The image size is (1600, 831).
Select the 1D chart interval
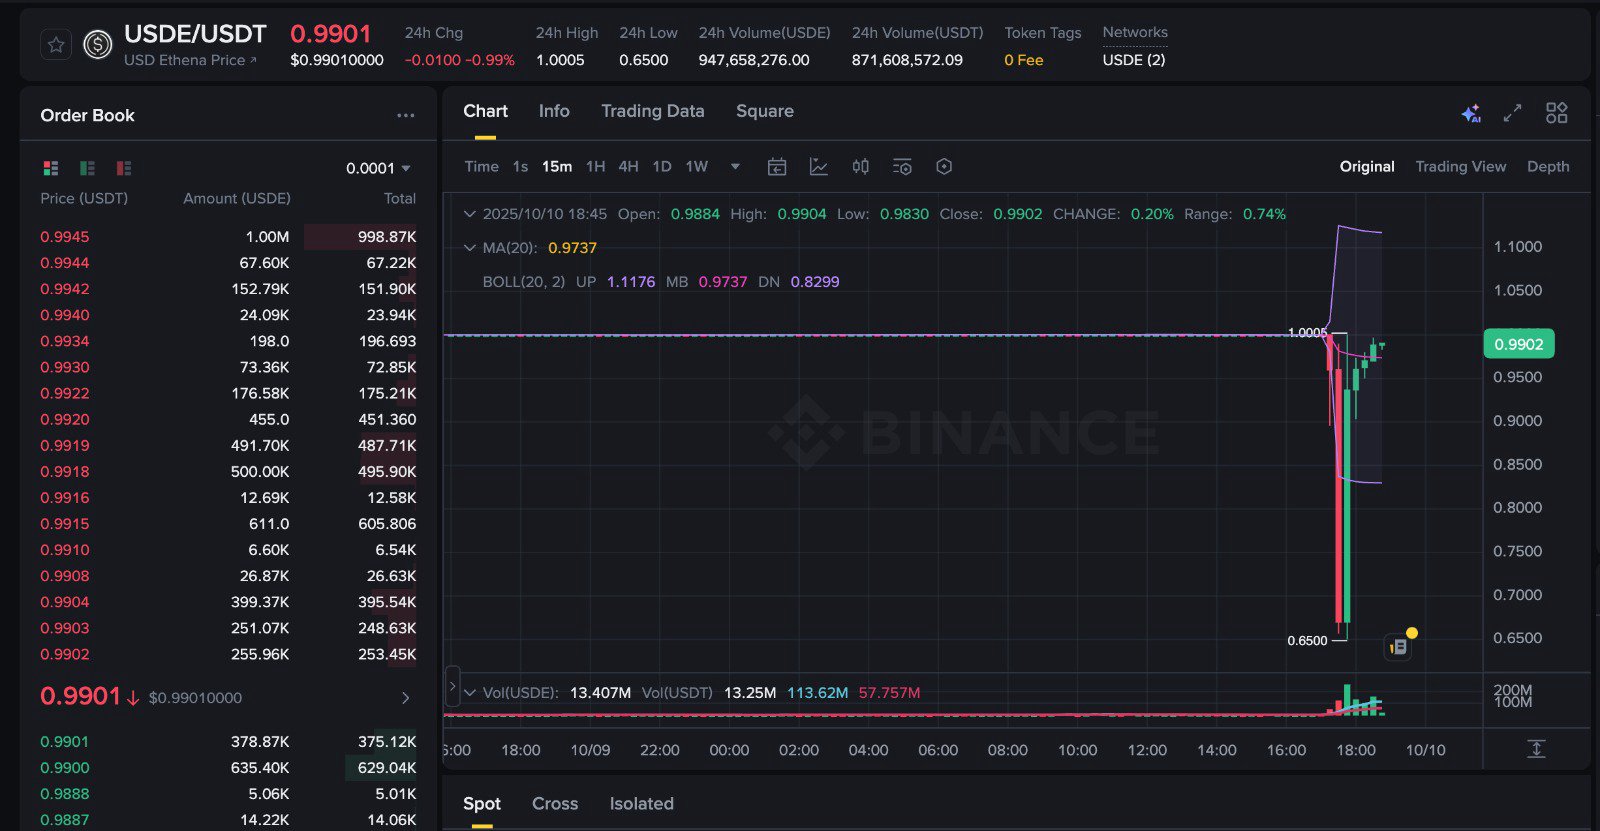662,167
